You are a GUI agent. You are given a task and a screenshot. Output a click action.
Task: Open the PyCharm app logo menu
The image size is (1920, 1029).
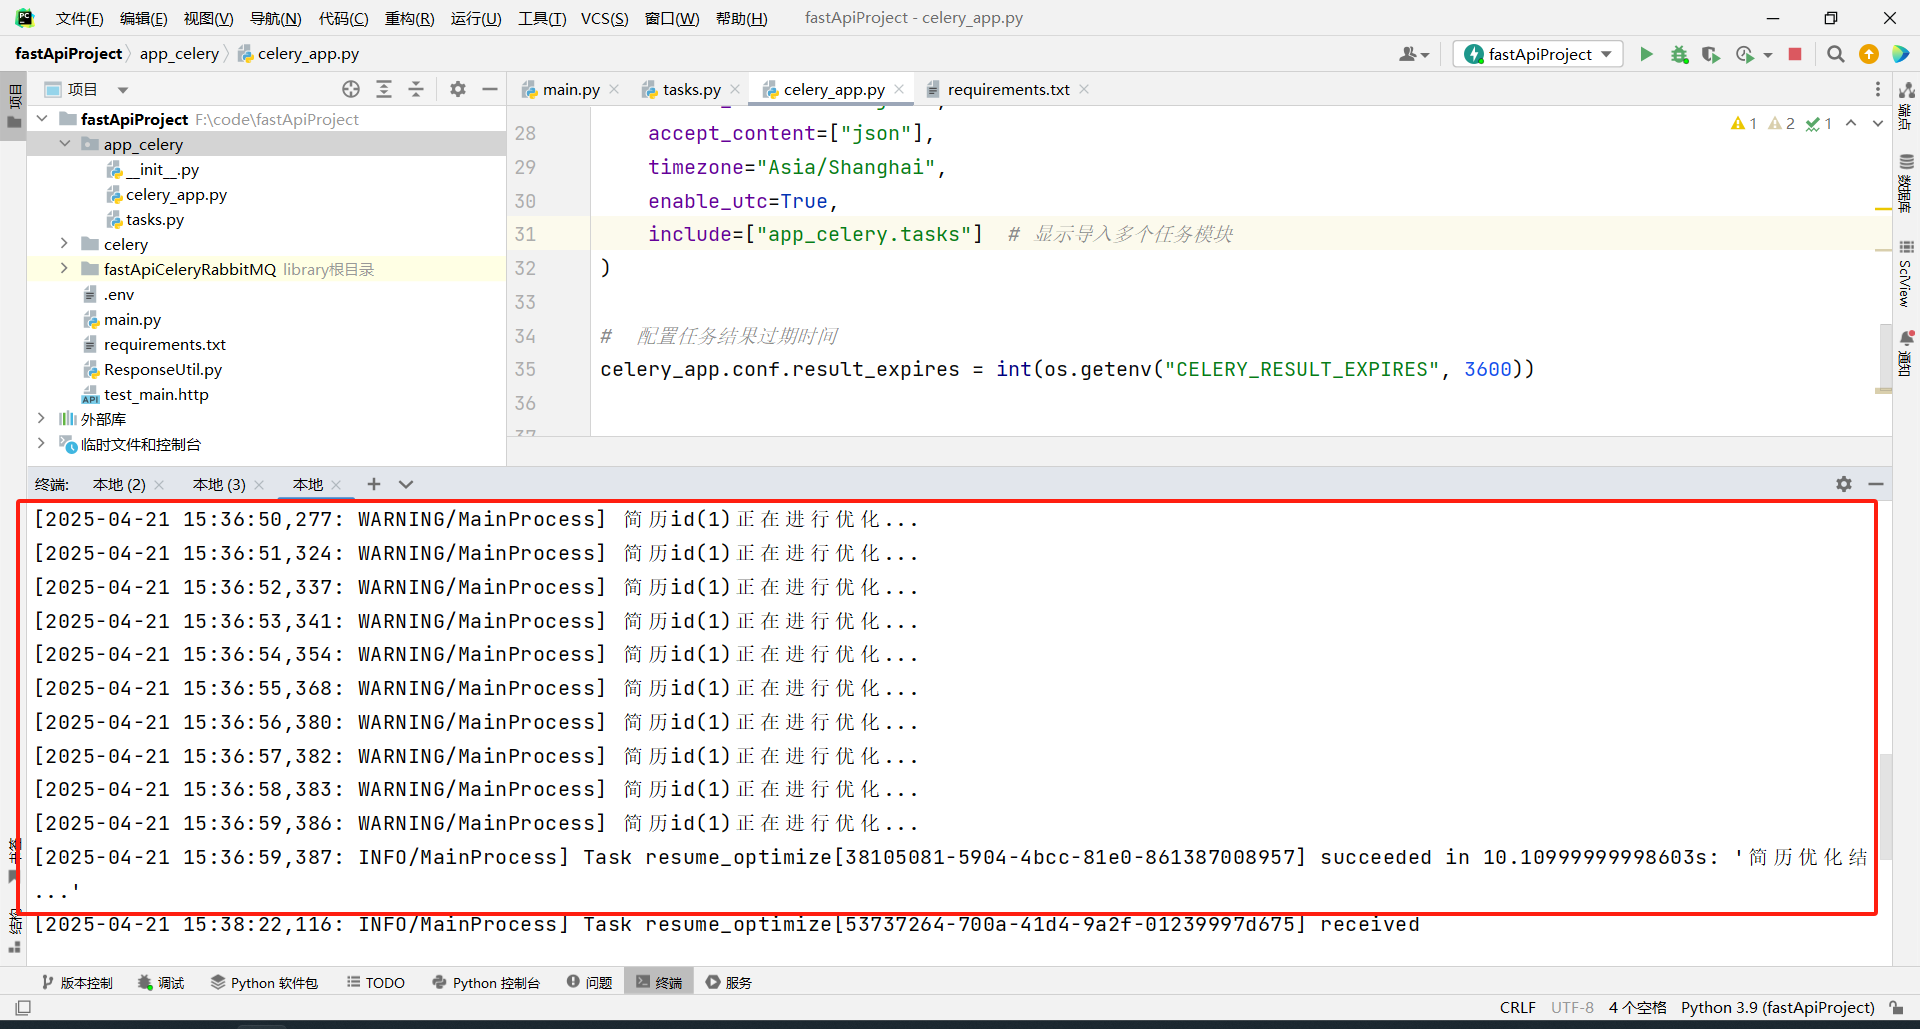point(24,18)
